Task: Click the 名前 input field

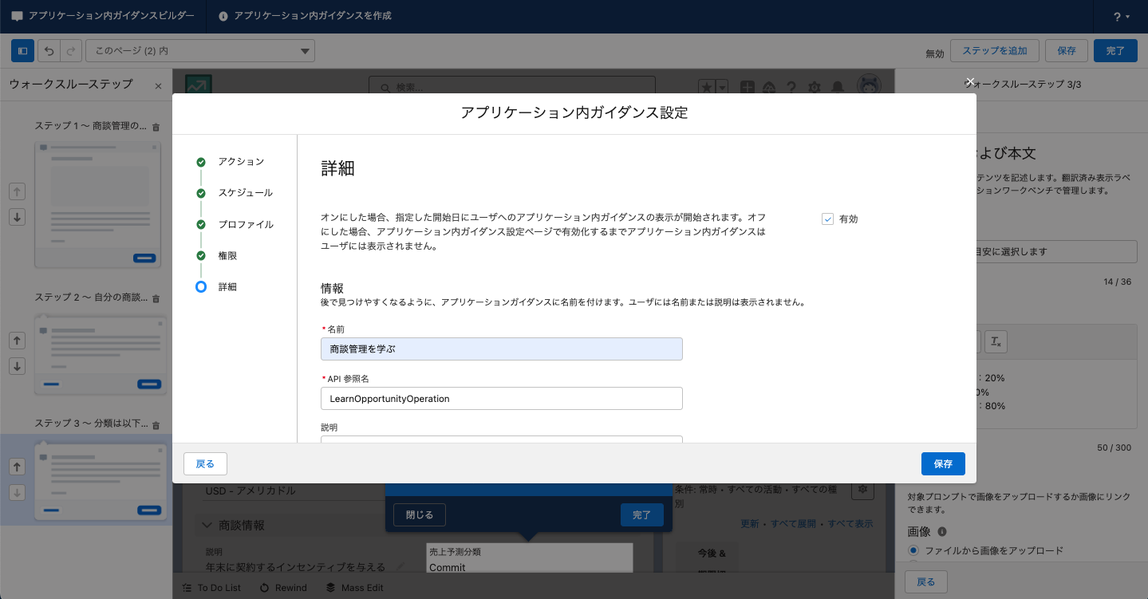Action: 502,349
